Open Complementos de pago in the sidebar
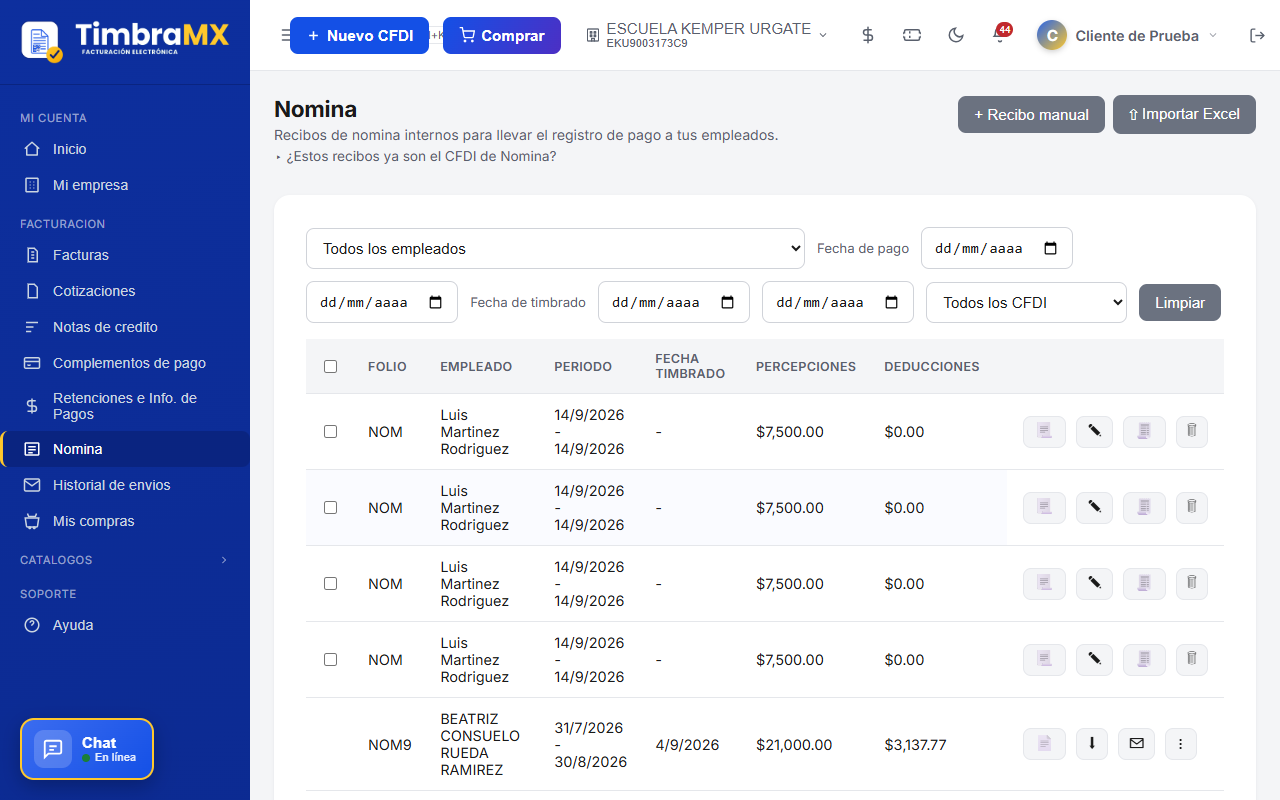 point(125,363)
